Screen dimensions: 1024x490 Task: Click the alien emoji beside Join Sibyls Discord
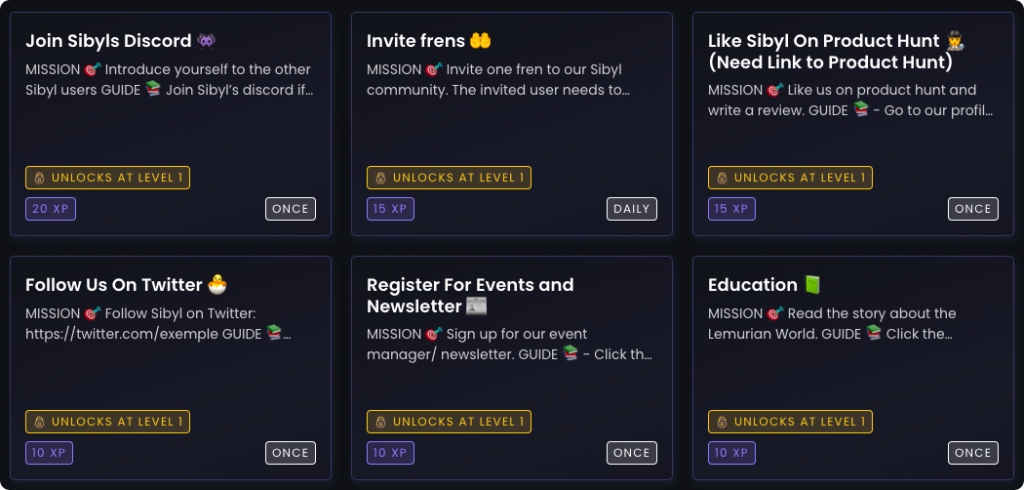tap(206, 41)
